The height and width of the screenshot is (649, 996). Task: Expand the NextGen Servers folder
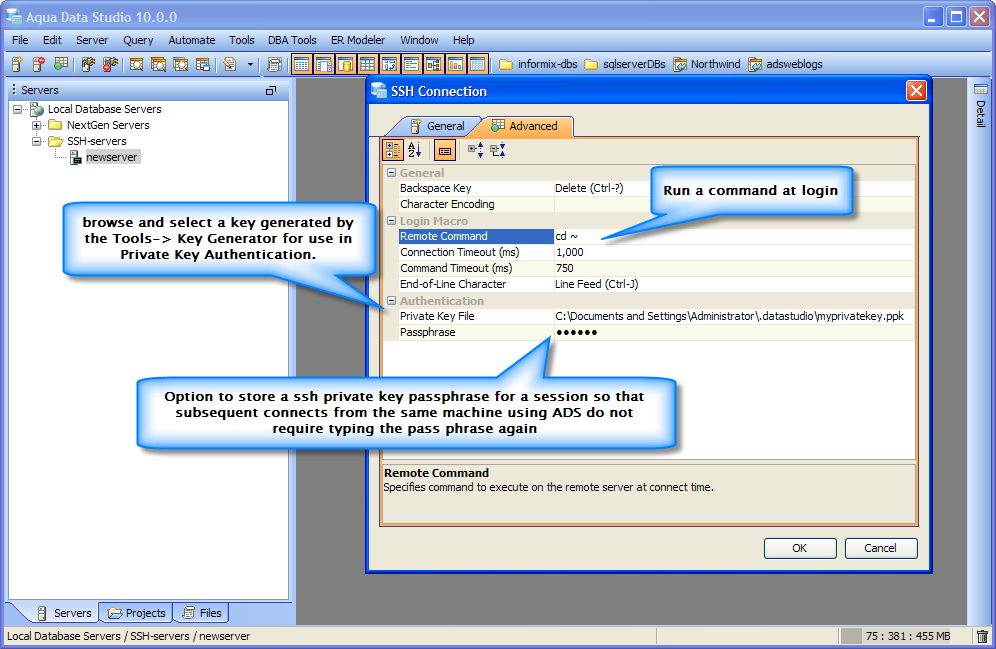[x=36, y=125]
